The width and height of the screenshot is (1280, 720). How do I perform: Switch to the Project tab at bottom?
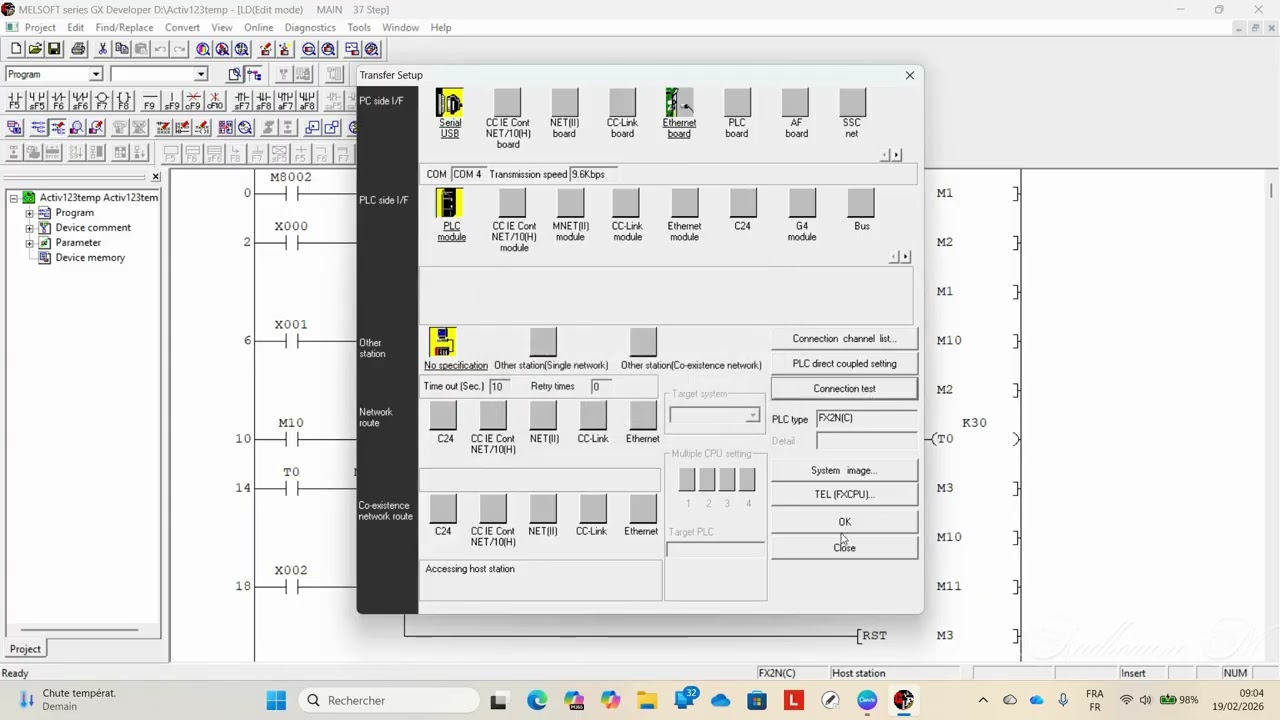[25, 649]
